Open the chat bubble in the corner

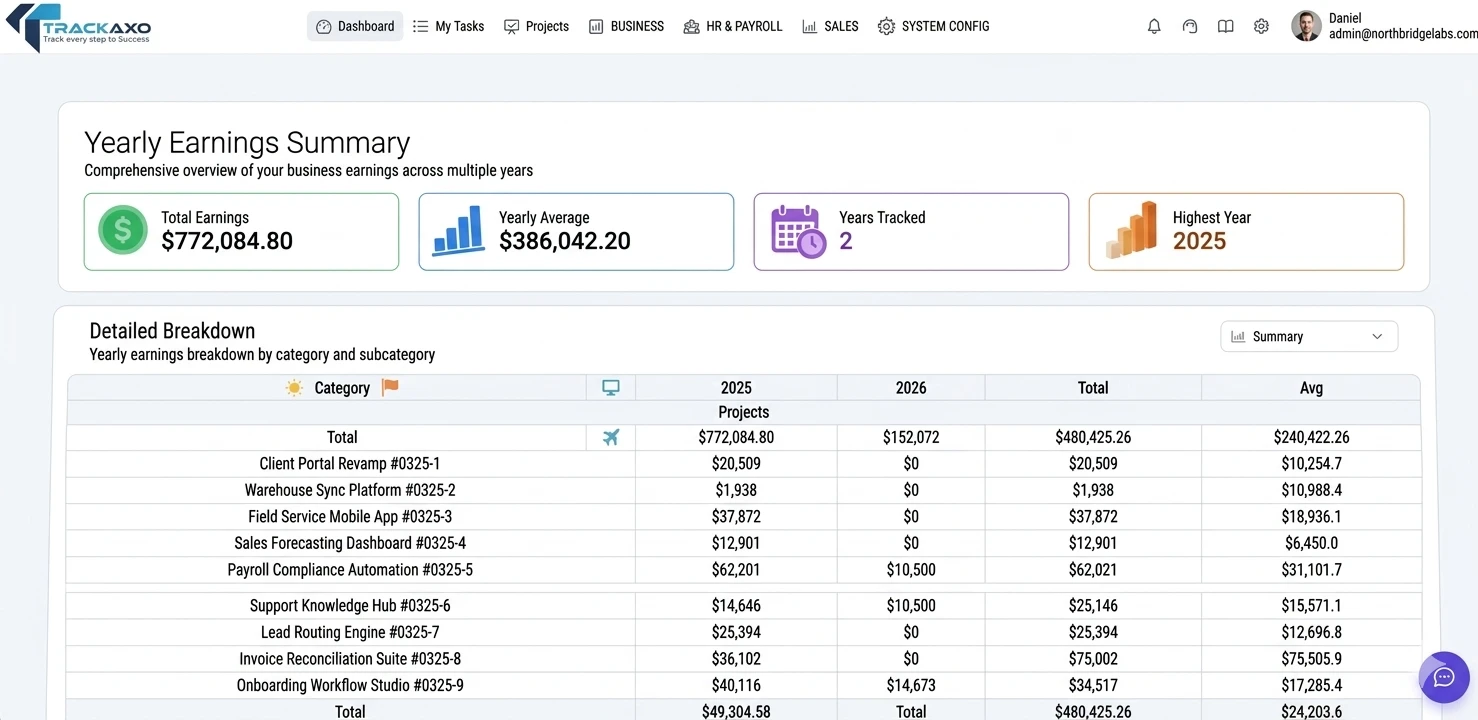point(1443,677)
